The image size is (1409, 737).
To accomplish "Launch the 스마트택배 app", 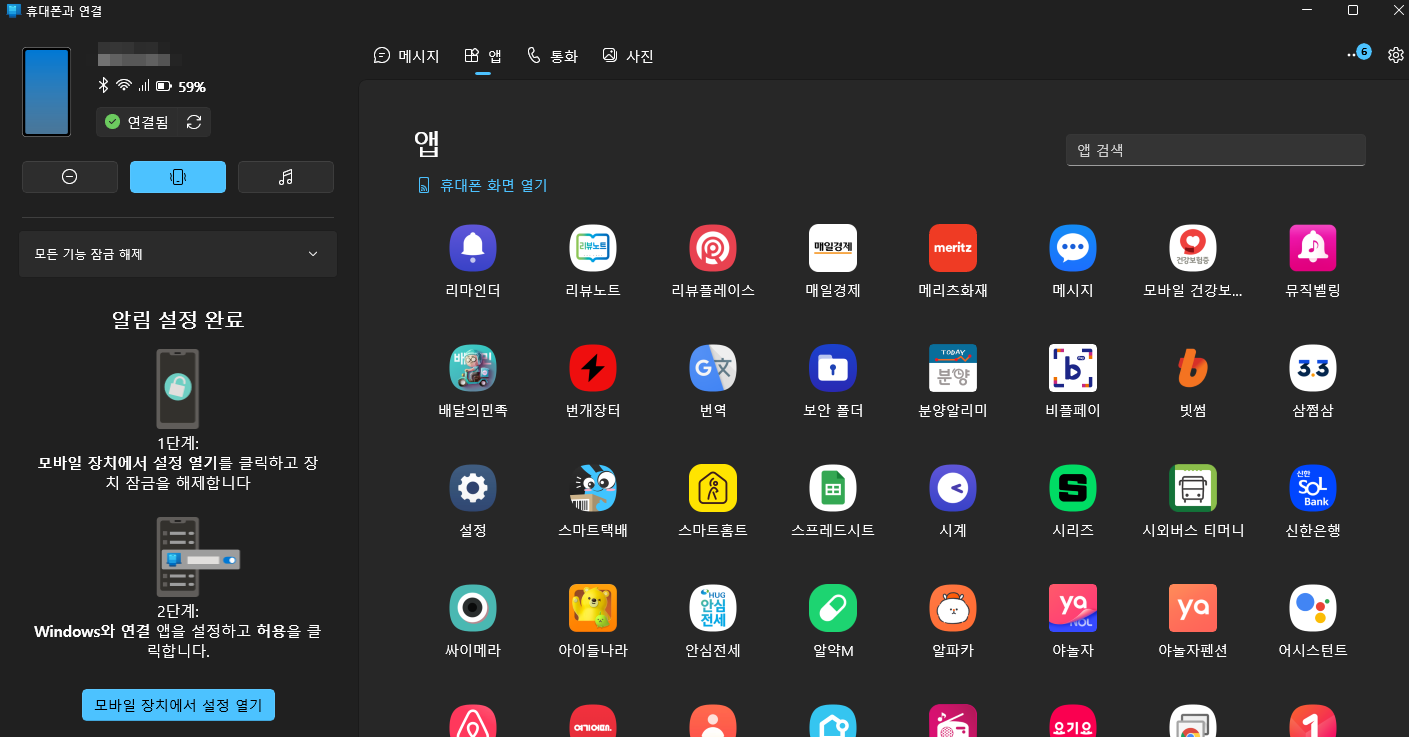I will pyautogui.click(x=593, y=488).
